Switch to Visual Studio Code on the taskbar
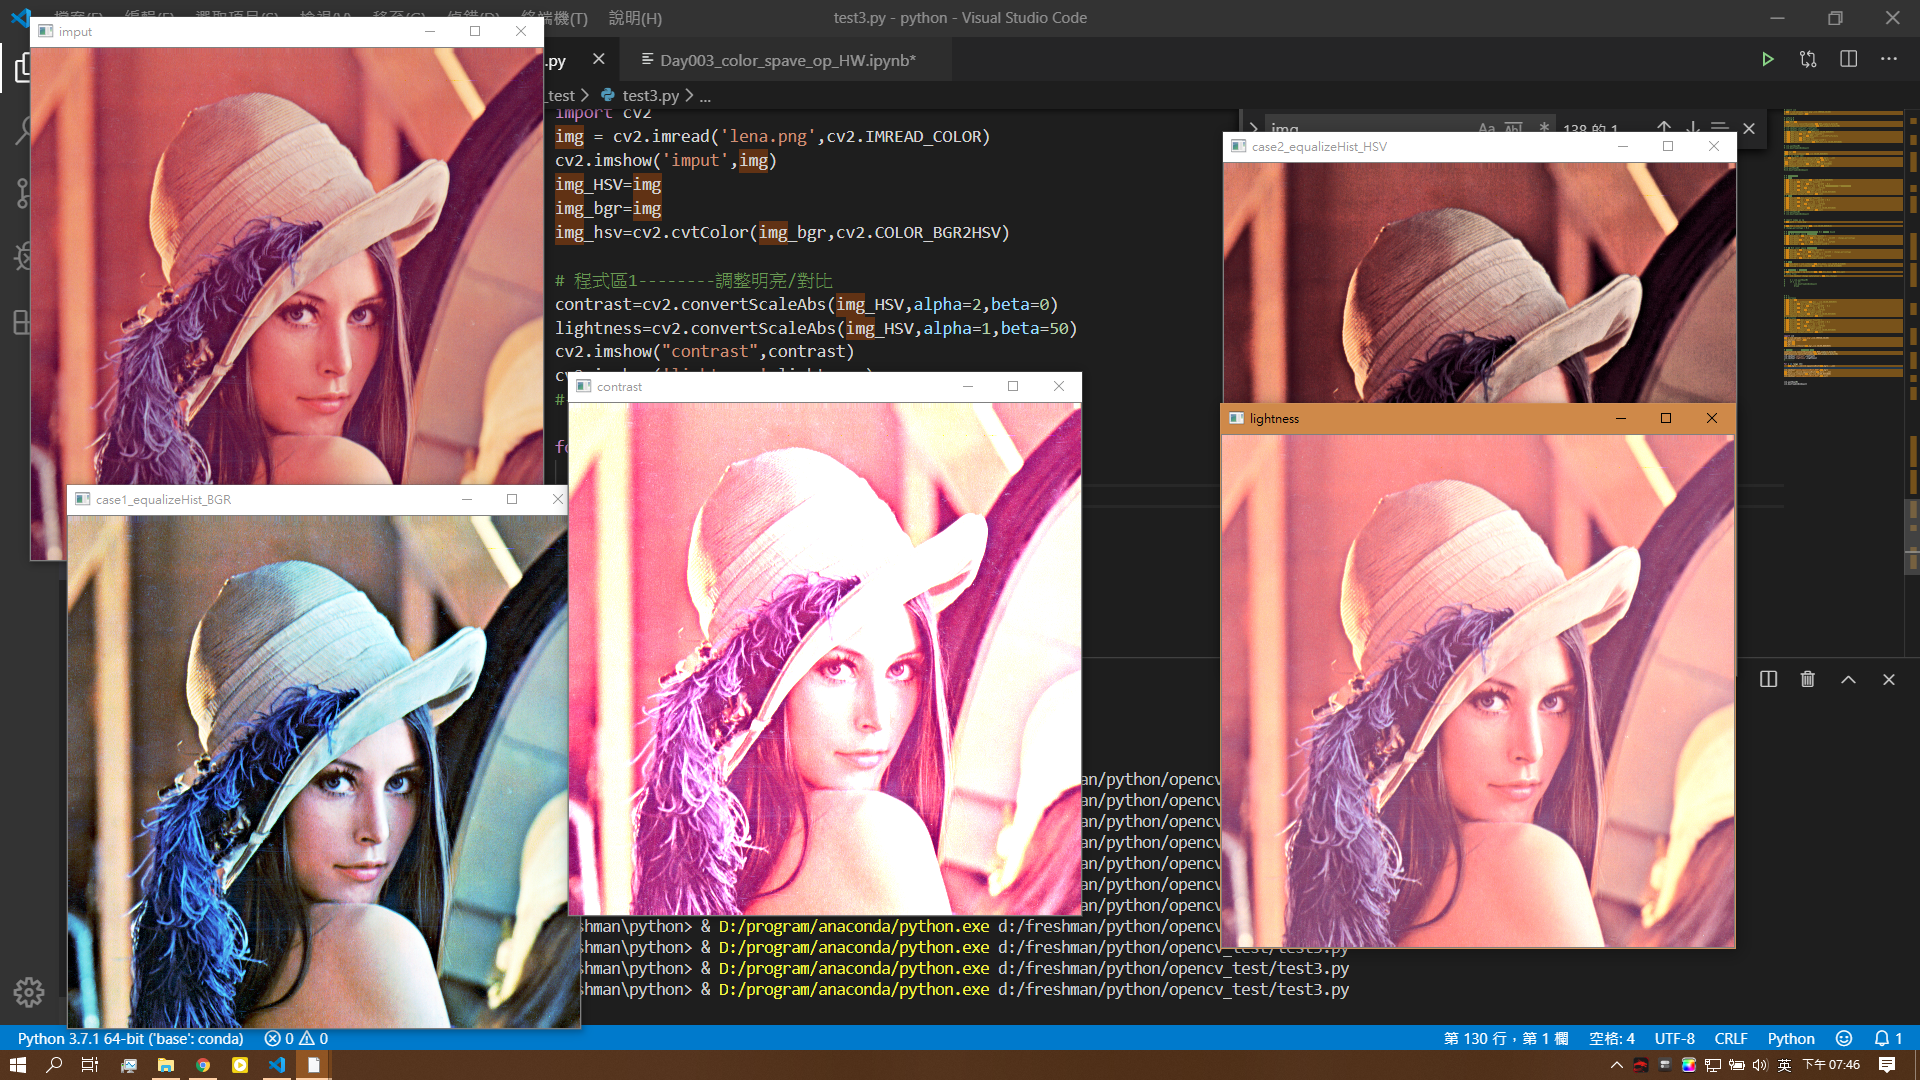 (277, 1065)
